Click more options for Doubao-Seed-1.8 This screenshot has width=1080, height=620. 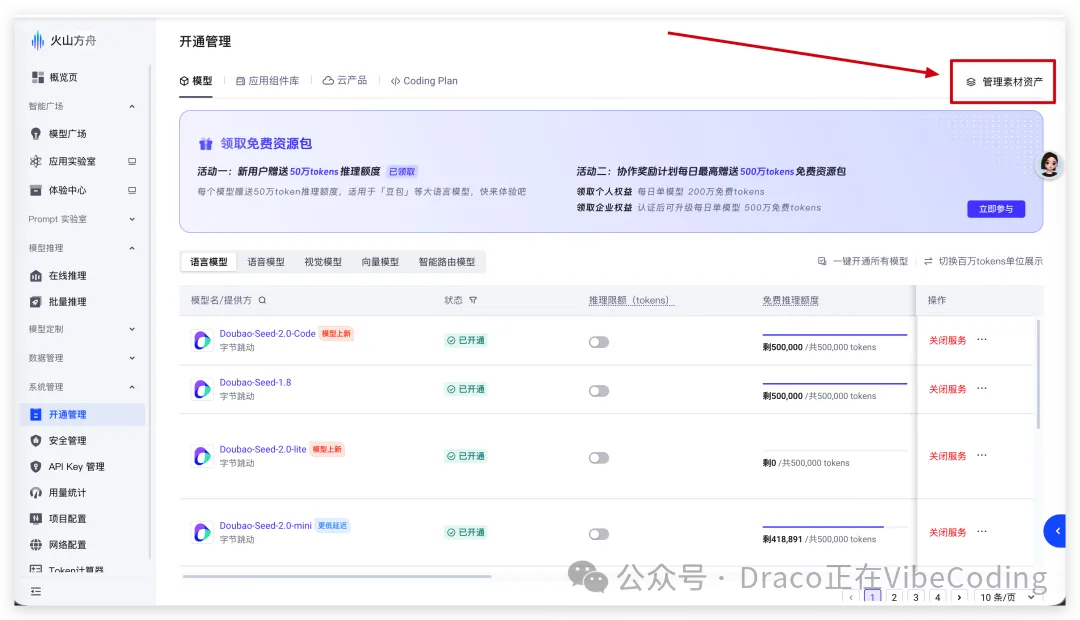pyautogui.click(x=982, y=389)
